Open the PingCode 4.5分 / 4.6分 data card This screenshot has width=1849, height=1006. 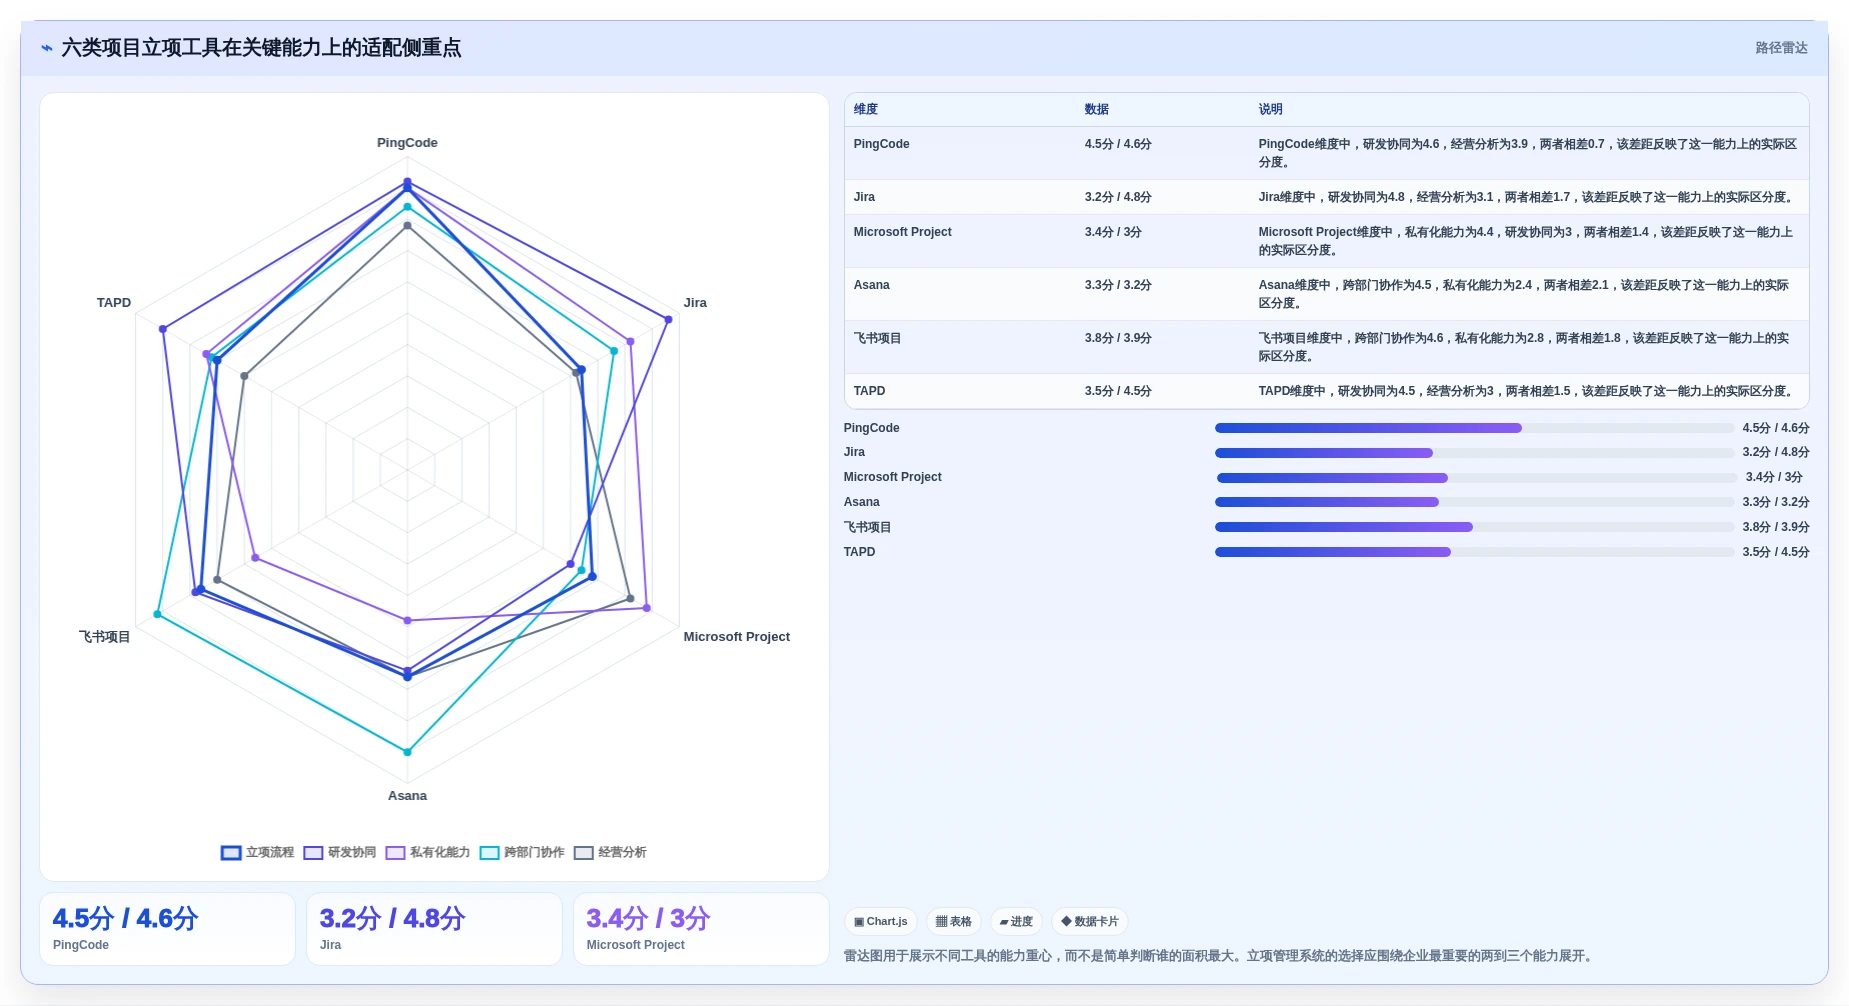pos(167,929)
